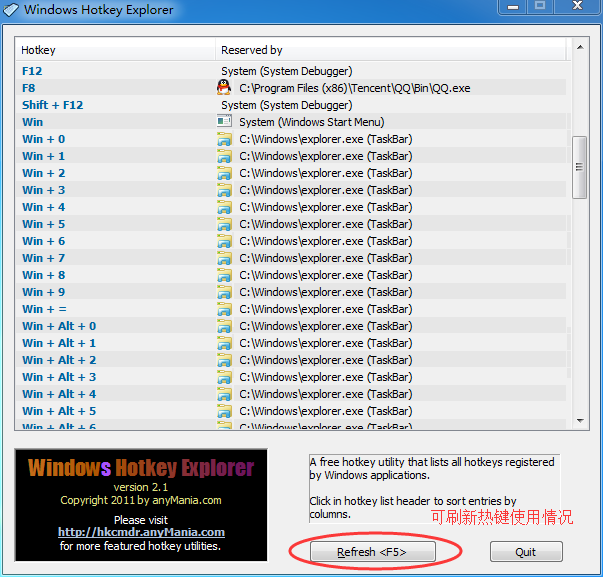
Task: Select the Win + Alt + 3 hotkey text
Action: coord(59,377)
